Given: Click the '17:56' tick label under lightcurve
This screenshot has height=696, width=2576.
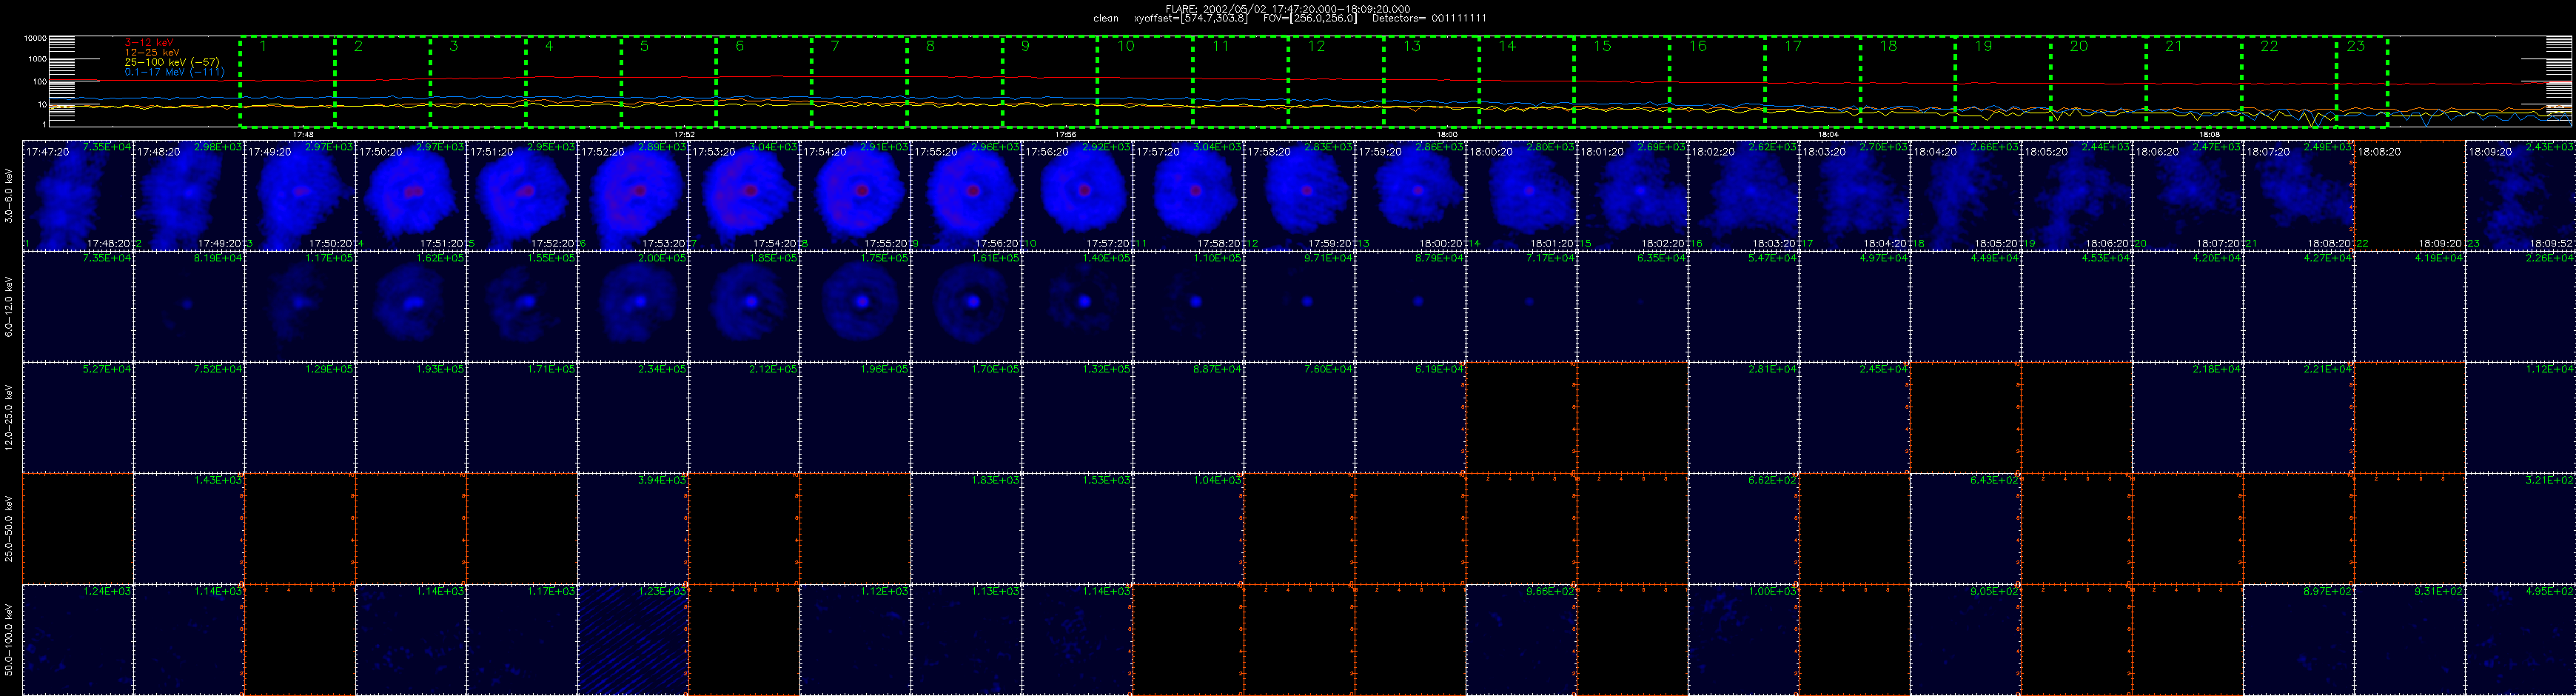Looking at the screenshot, I should click(1066, 134).
